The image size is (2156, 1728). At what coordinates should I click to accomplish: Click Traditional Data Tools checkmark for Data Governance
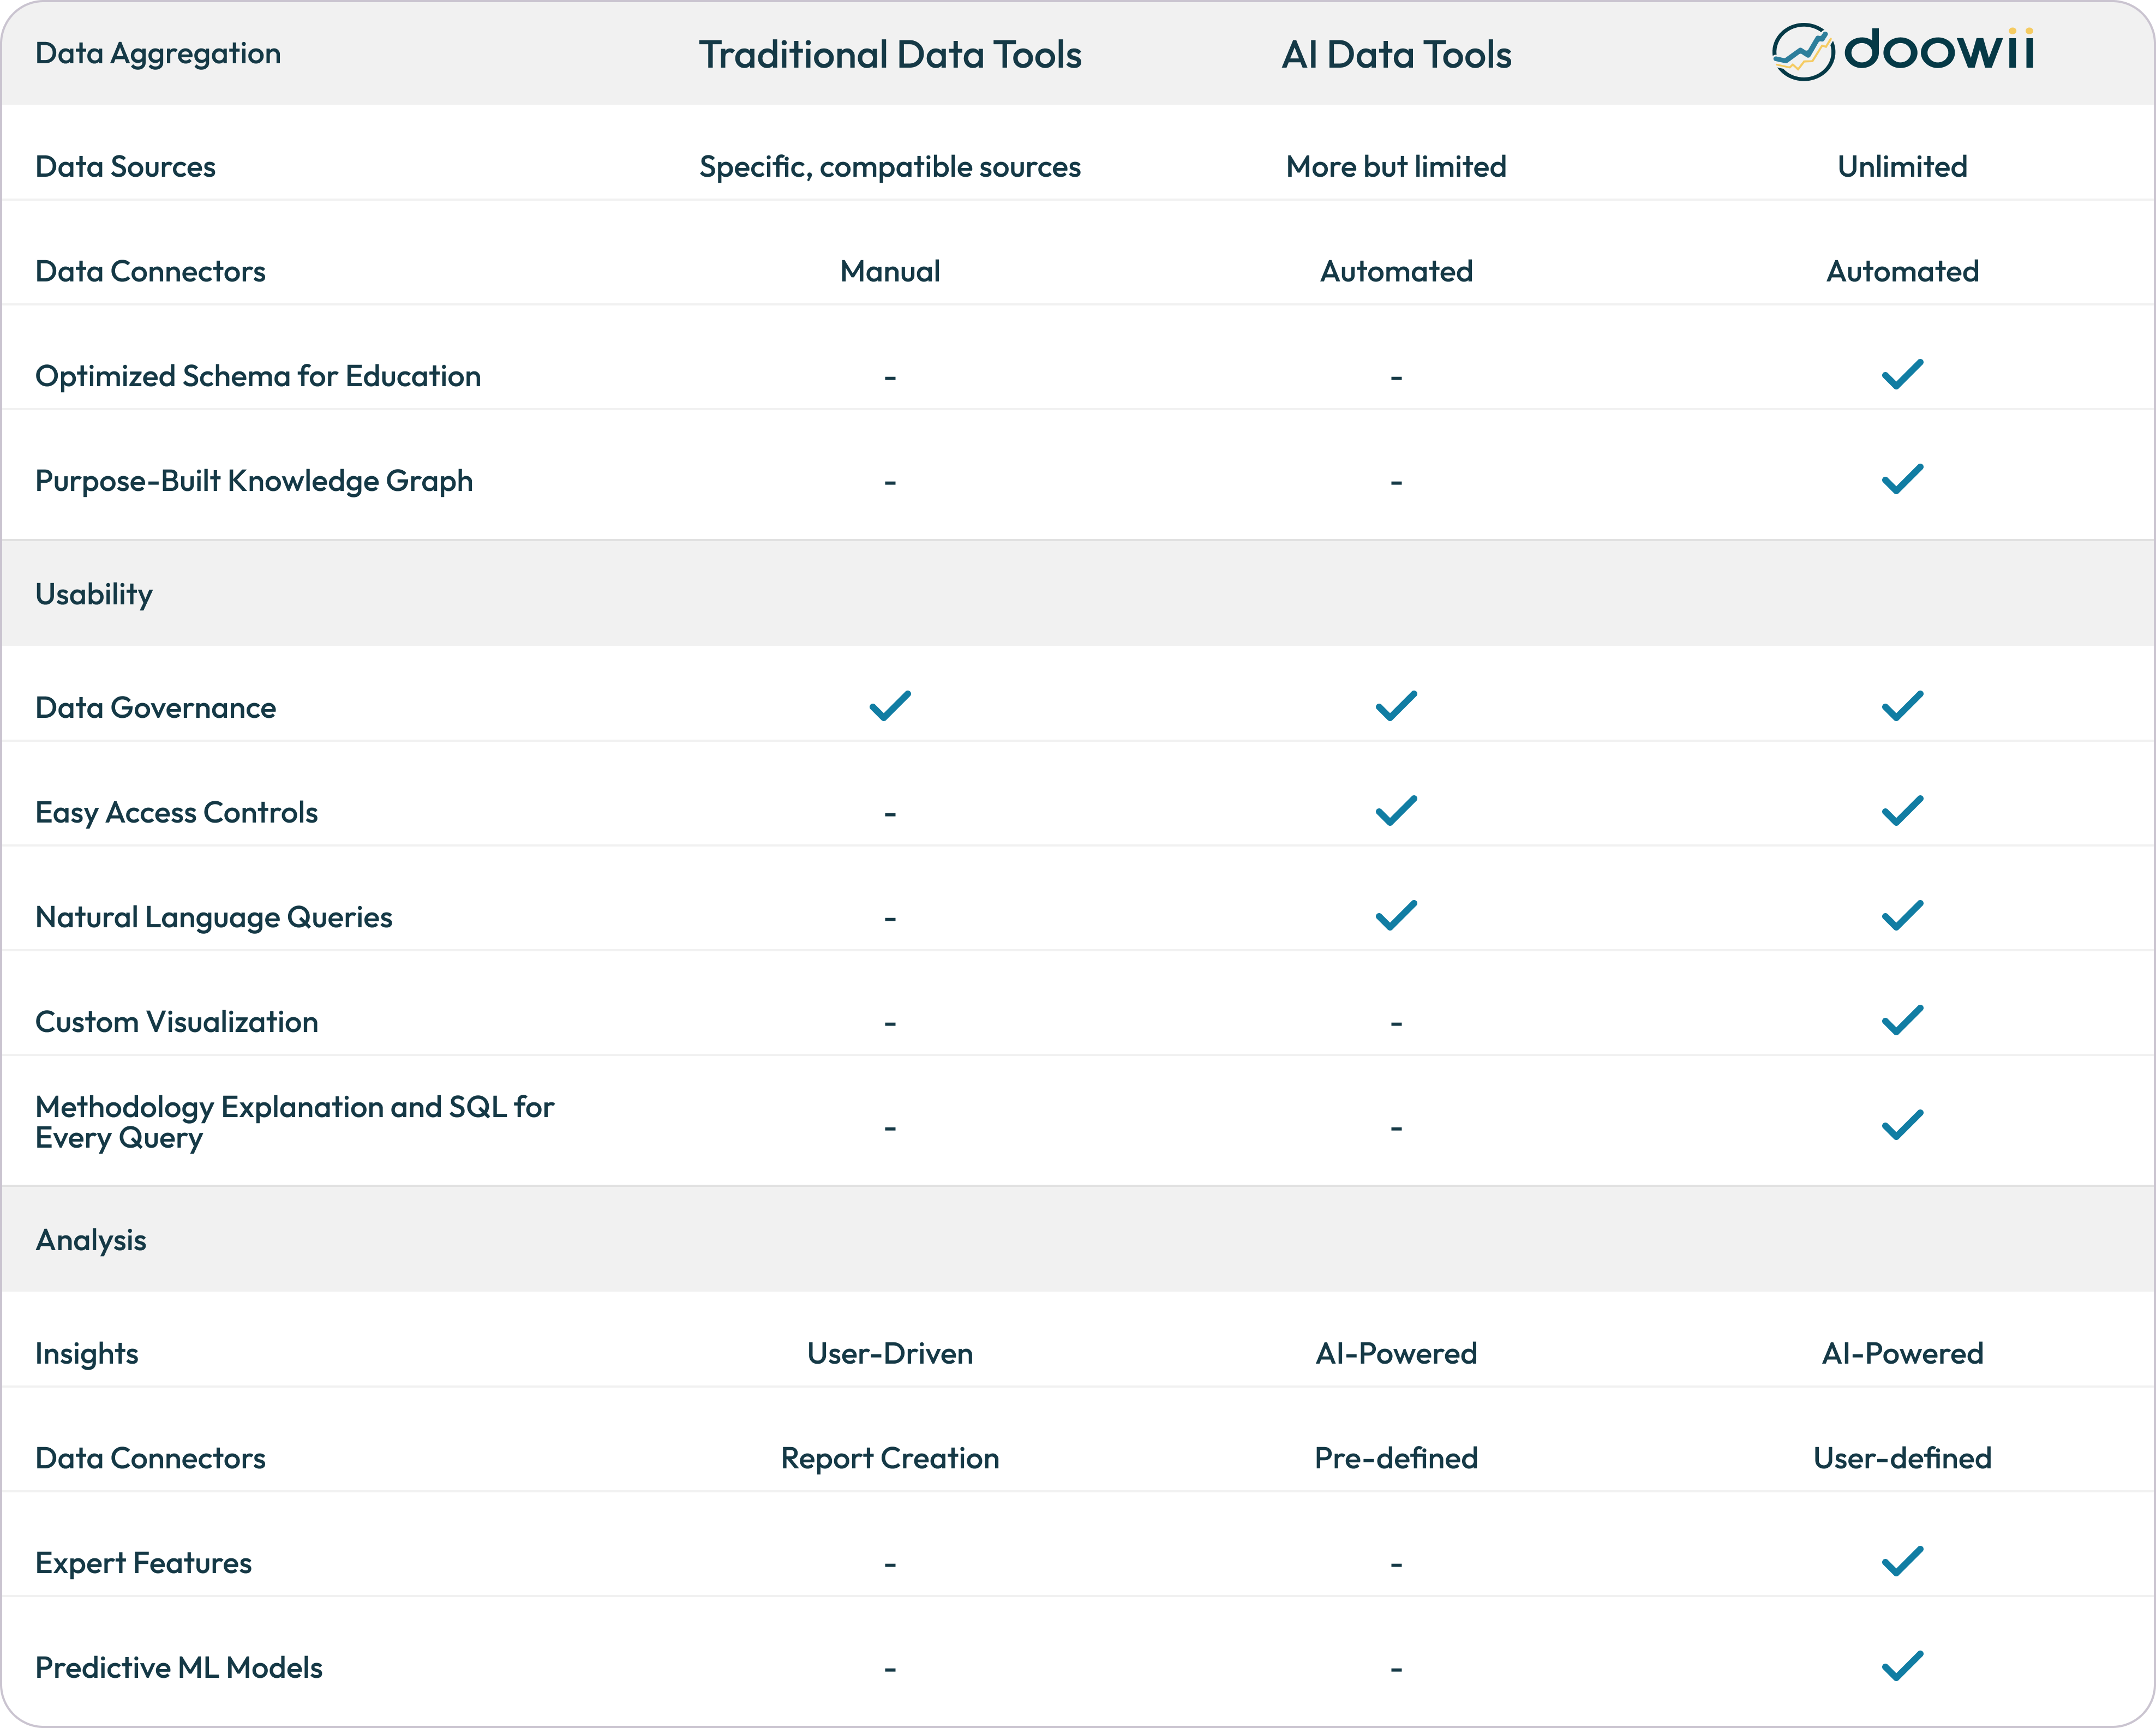point(890,706)
